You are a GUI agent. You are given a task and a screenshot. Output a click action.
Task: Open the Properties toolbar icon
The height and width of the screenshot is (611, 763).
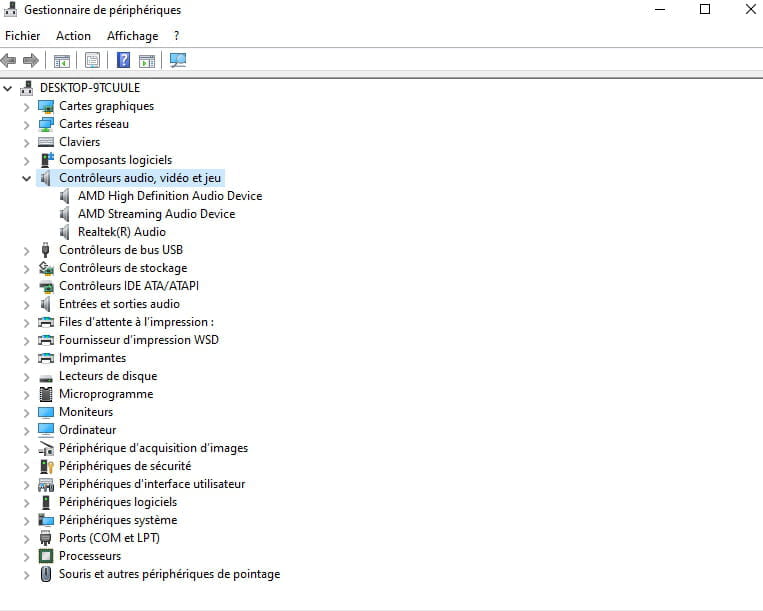tap(92, 60)
